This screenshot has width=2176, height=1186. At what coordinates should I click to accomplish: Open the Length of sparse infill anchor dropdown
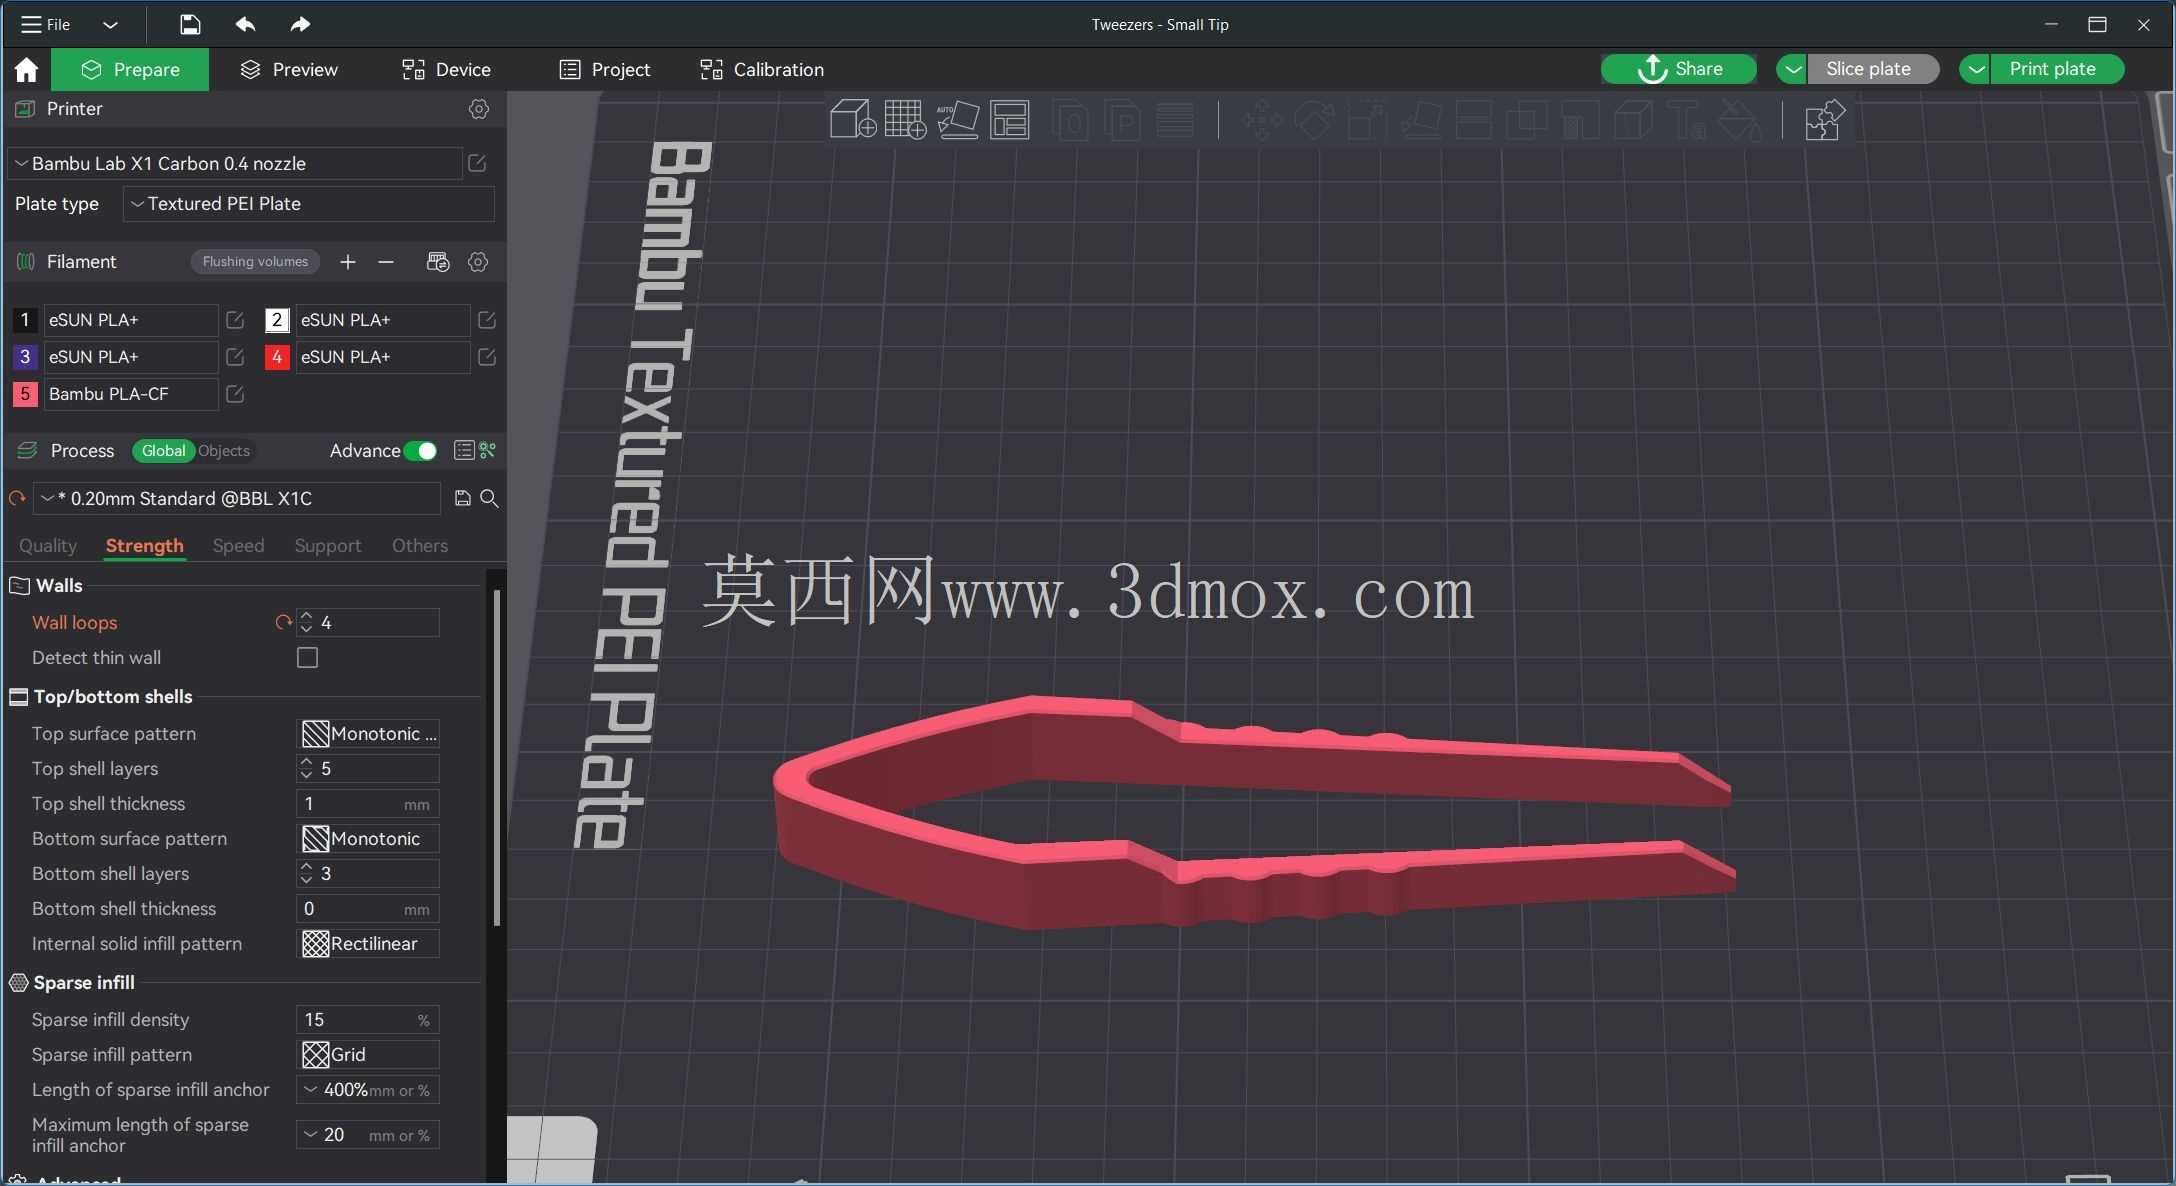(x=368, y=1090)
